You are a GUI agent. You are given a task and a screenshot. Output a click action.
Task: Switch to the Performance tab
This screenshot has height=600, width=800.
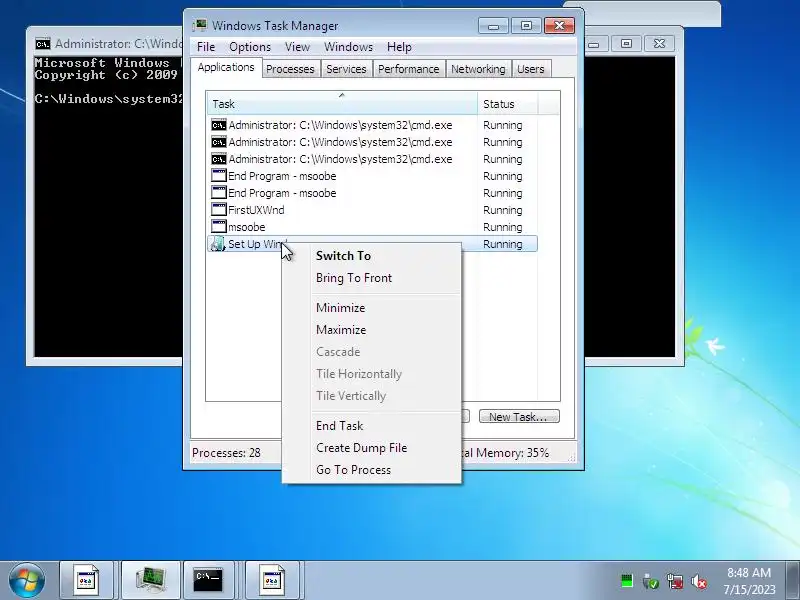(x=408, y=69)
